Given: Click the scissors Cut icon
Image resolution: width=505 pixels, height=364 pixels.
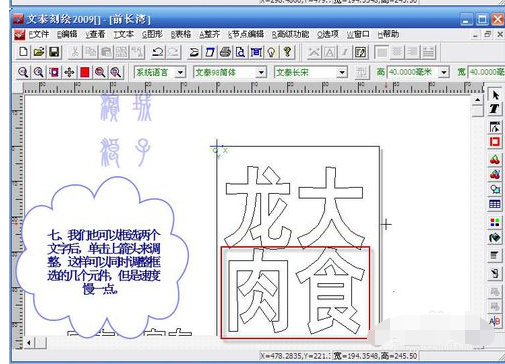Looking at the screenshot, I should click(x=75, y=52).
